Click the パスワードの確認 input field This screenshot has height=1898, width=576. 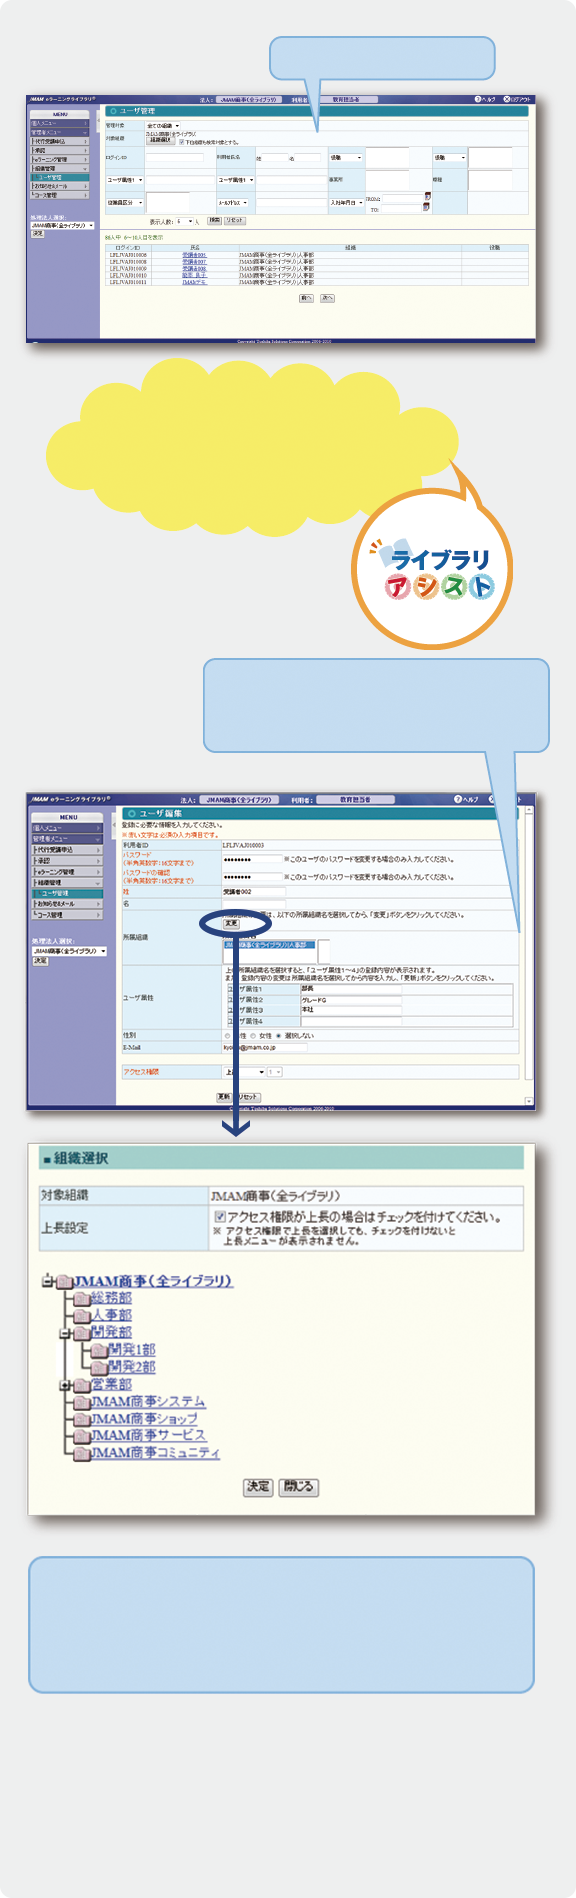(x=252, y=877)
